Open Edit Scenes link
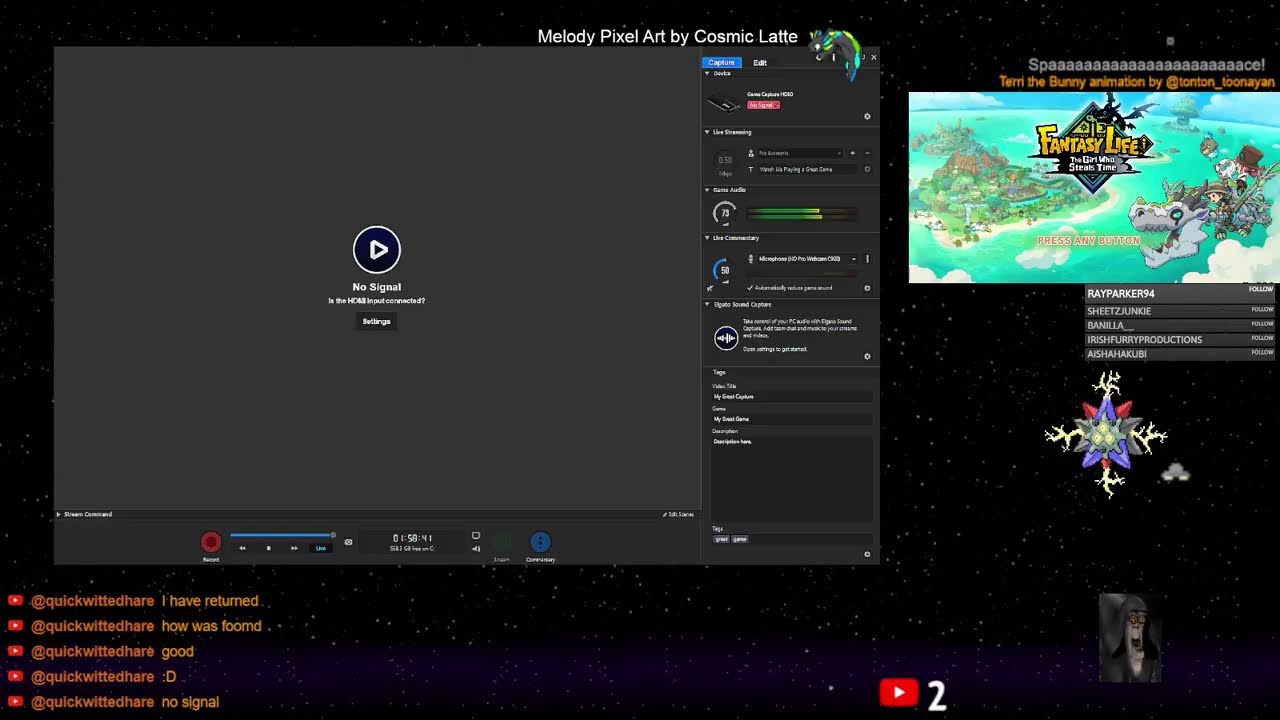1280x720 pixels. click(x=679, y=514)
